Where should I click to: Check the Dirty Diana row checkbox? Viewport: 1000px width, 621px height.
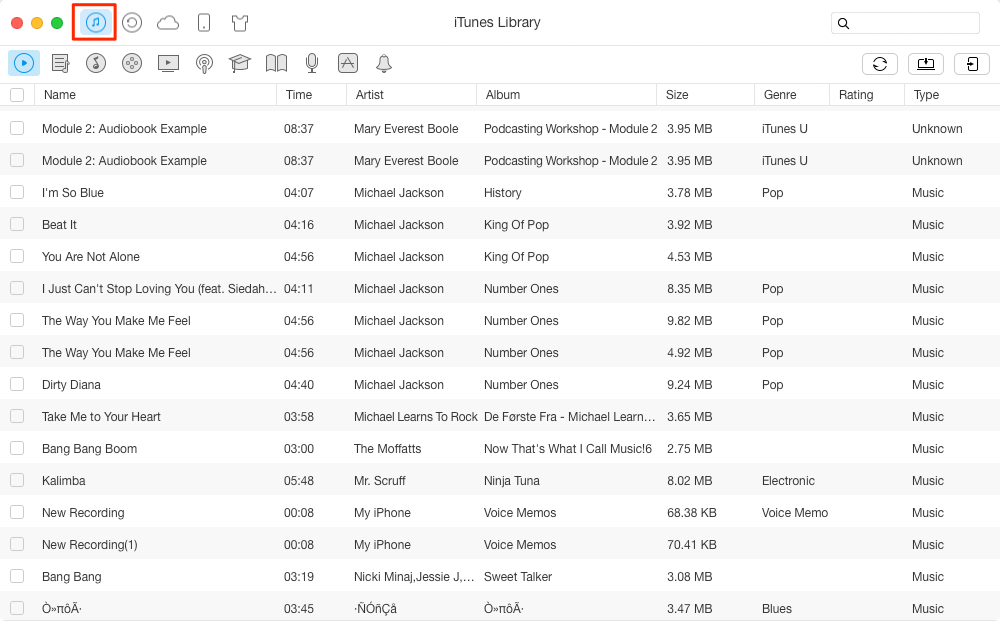coord(17,384)
